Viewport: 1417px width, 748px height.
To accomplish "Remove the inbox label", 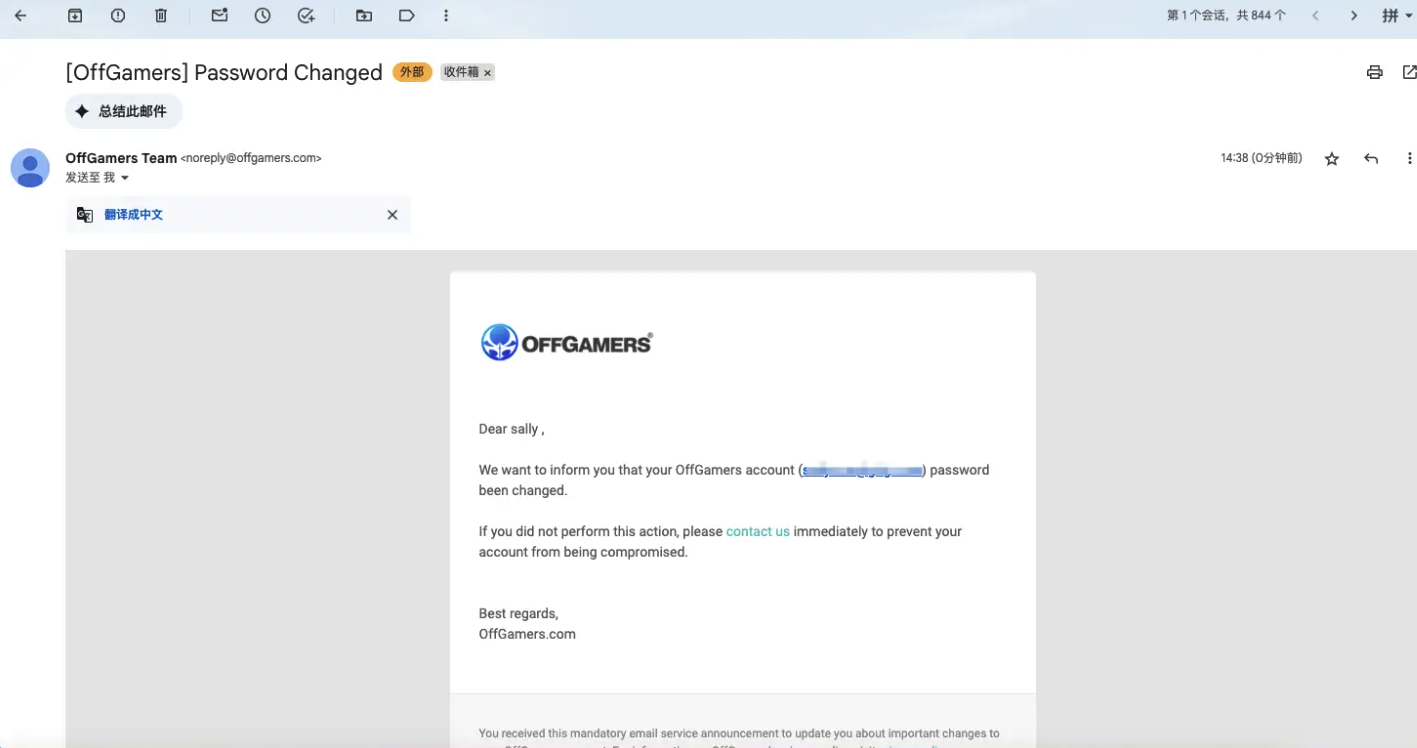I will pyautogui.click(x=488, y=73).
